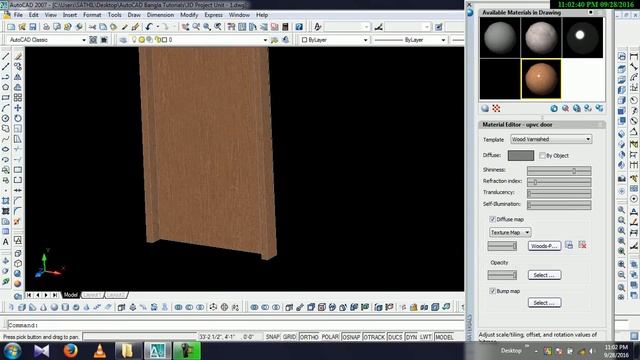Select the Erase modify tool
This screenshot has width=640, height=360.
point(18,56)
